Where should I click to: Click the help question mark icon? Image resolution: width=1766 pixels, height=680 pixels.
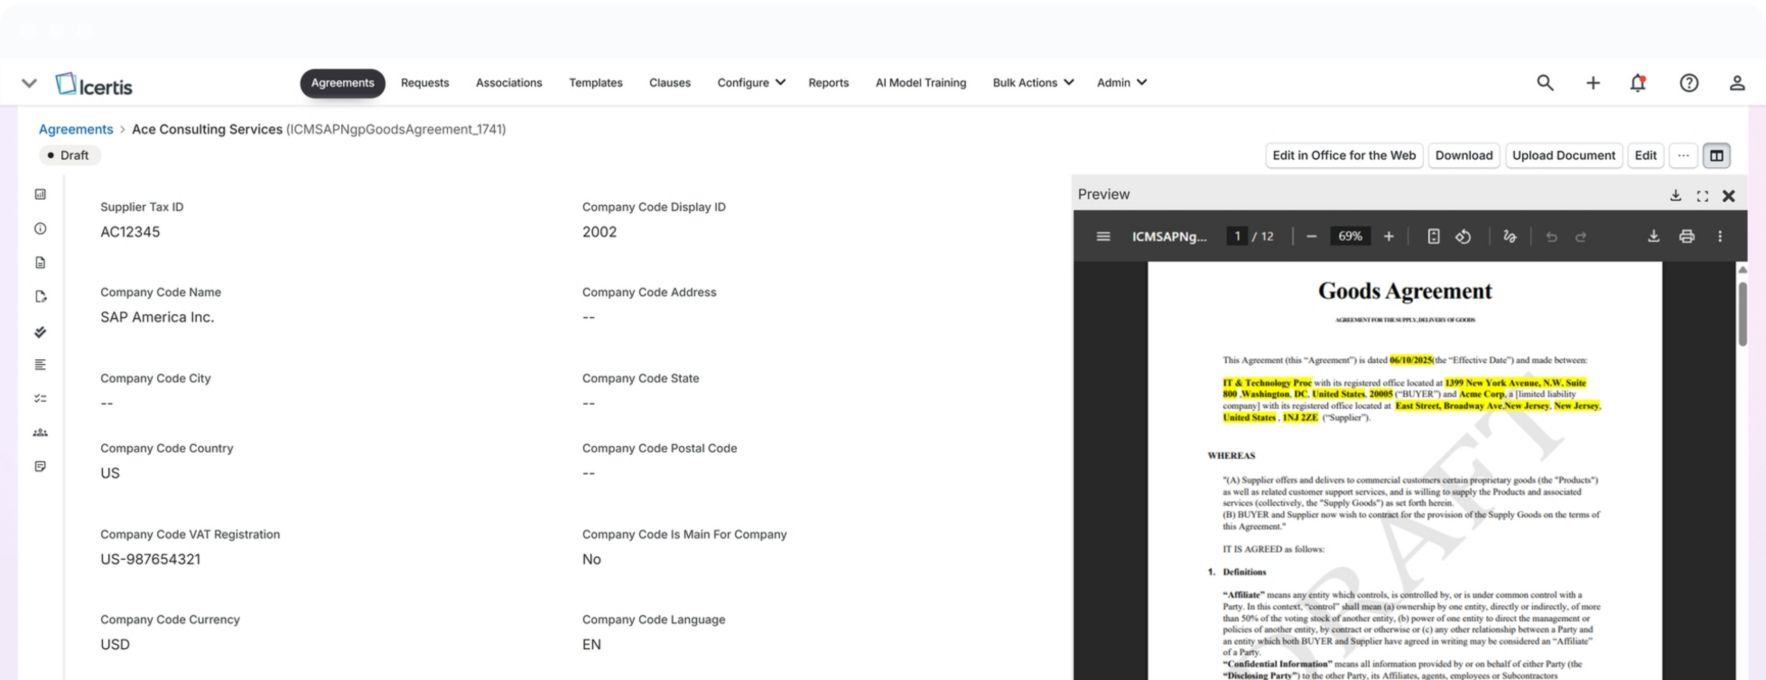point(1689,83)
